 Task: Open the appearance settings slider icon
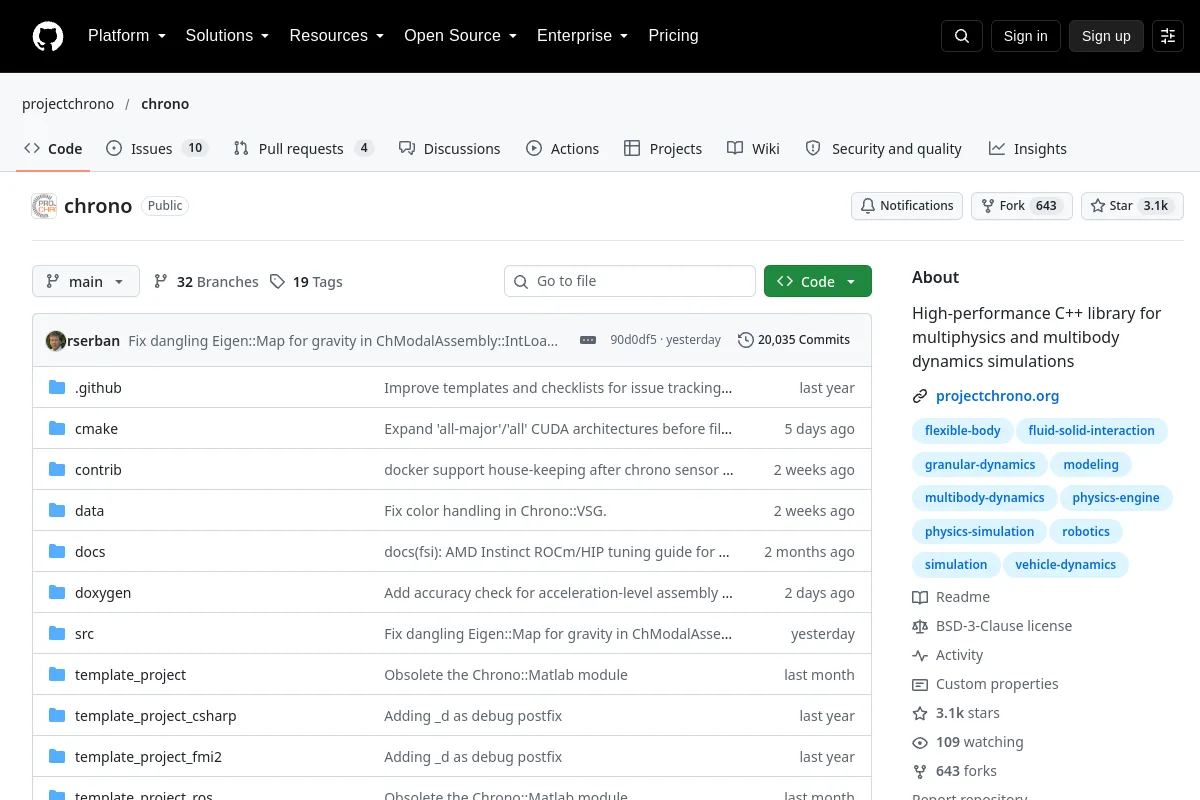point(1168,36)
